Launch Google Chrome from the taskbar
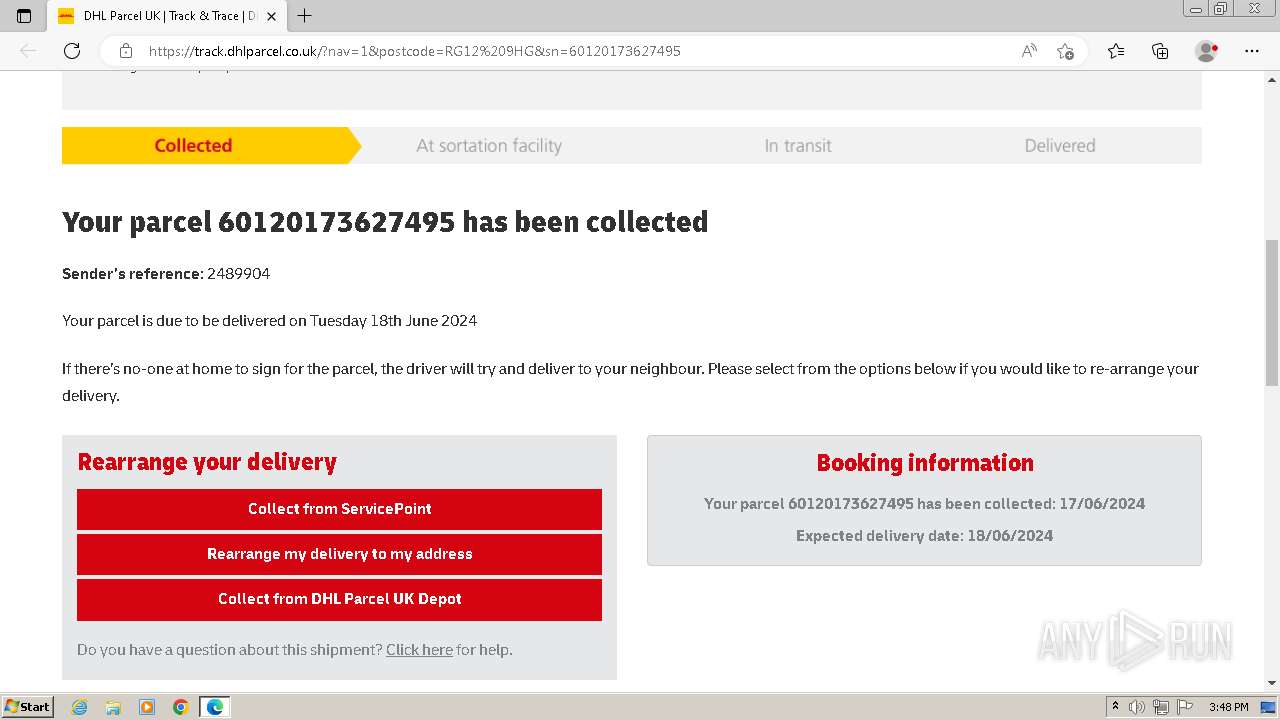 coord(180,707)
